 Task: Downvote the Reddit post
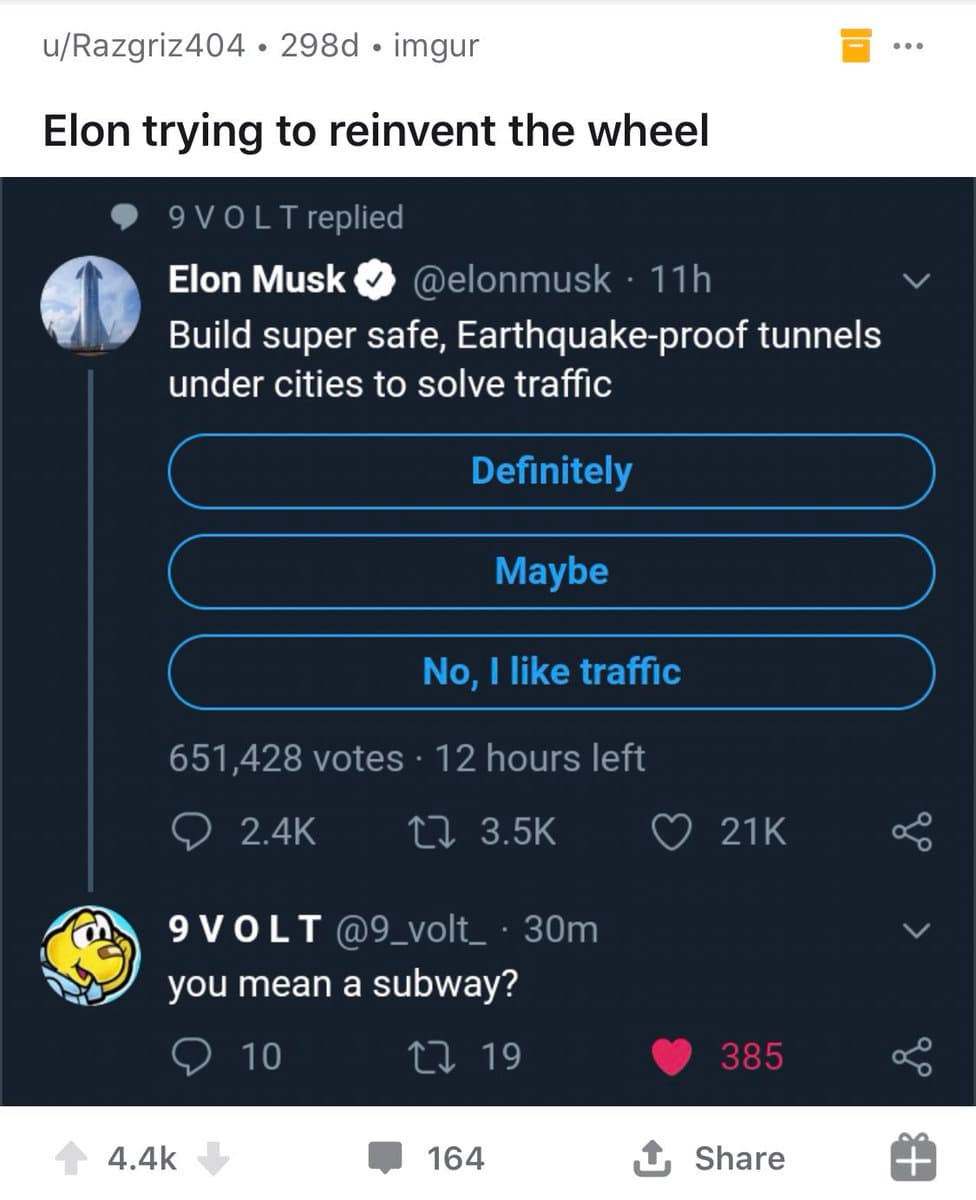(212, 1158)
